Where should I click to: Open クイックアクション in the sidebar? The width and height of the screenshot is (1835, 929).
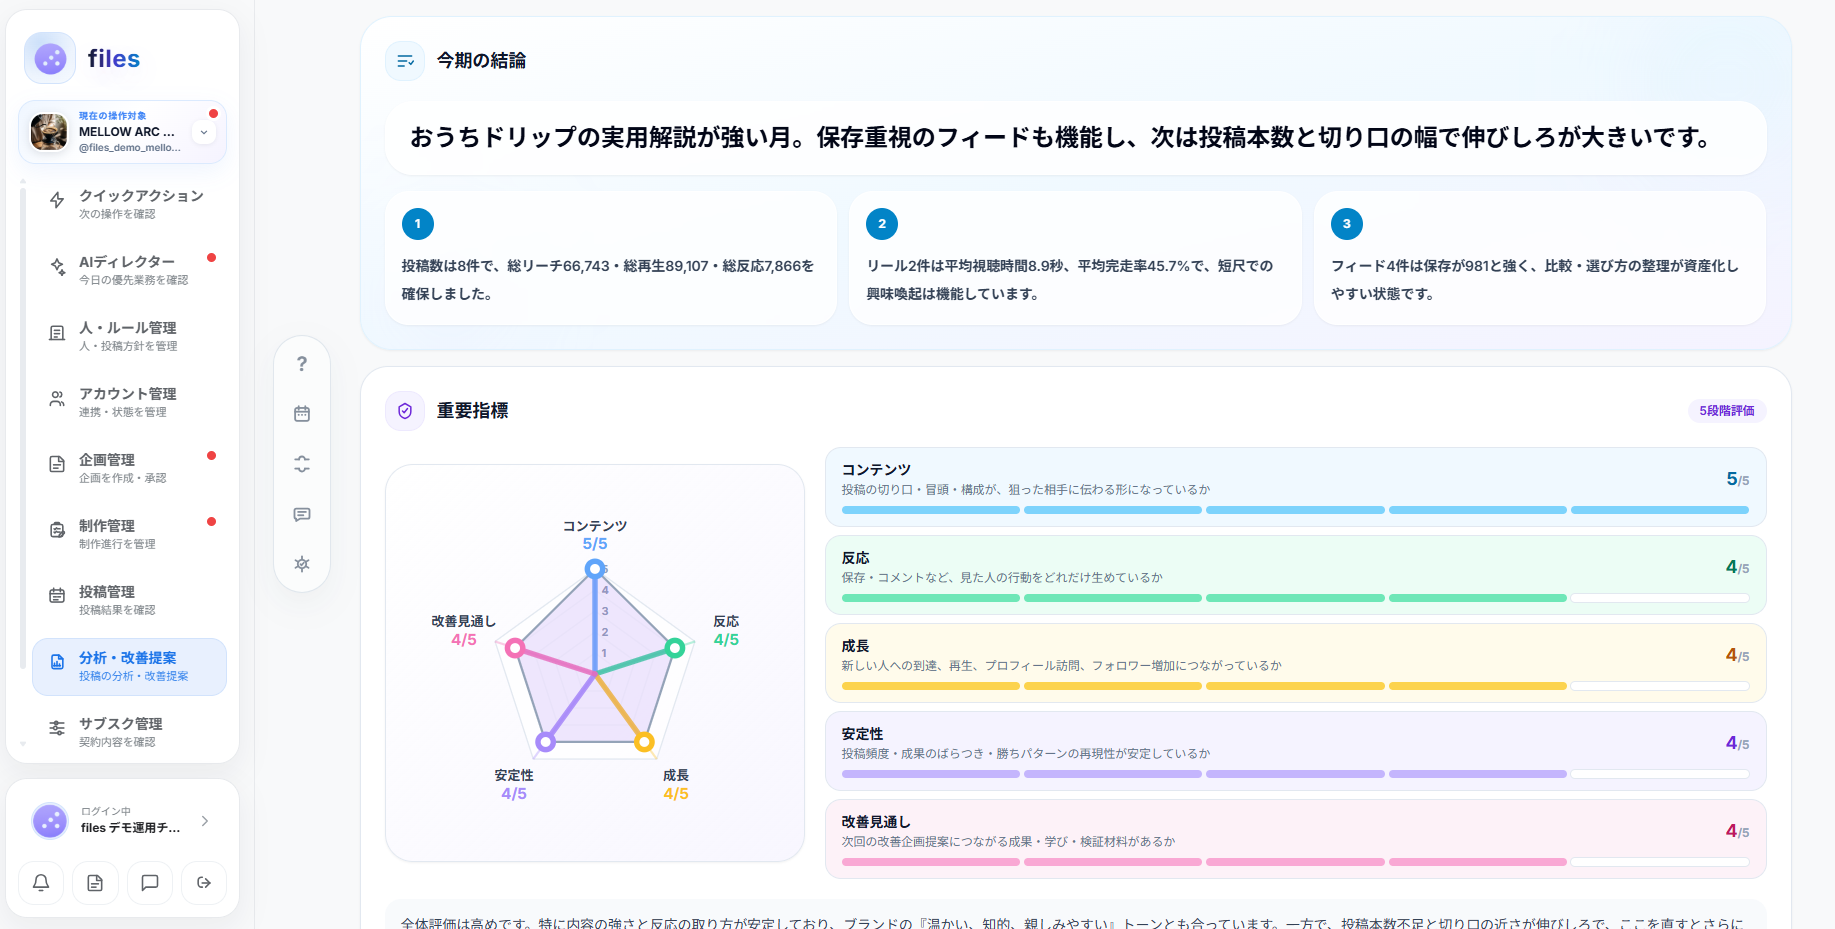129,204
